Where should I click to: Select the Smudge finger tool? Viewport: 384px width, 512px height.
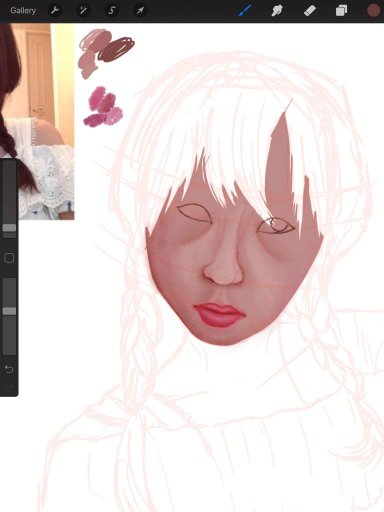pos(277,11)
